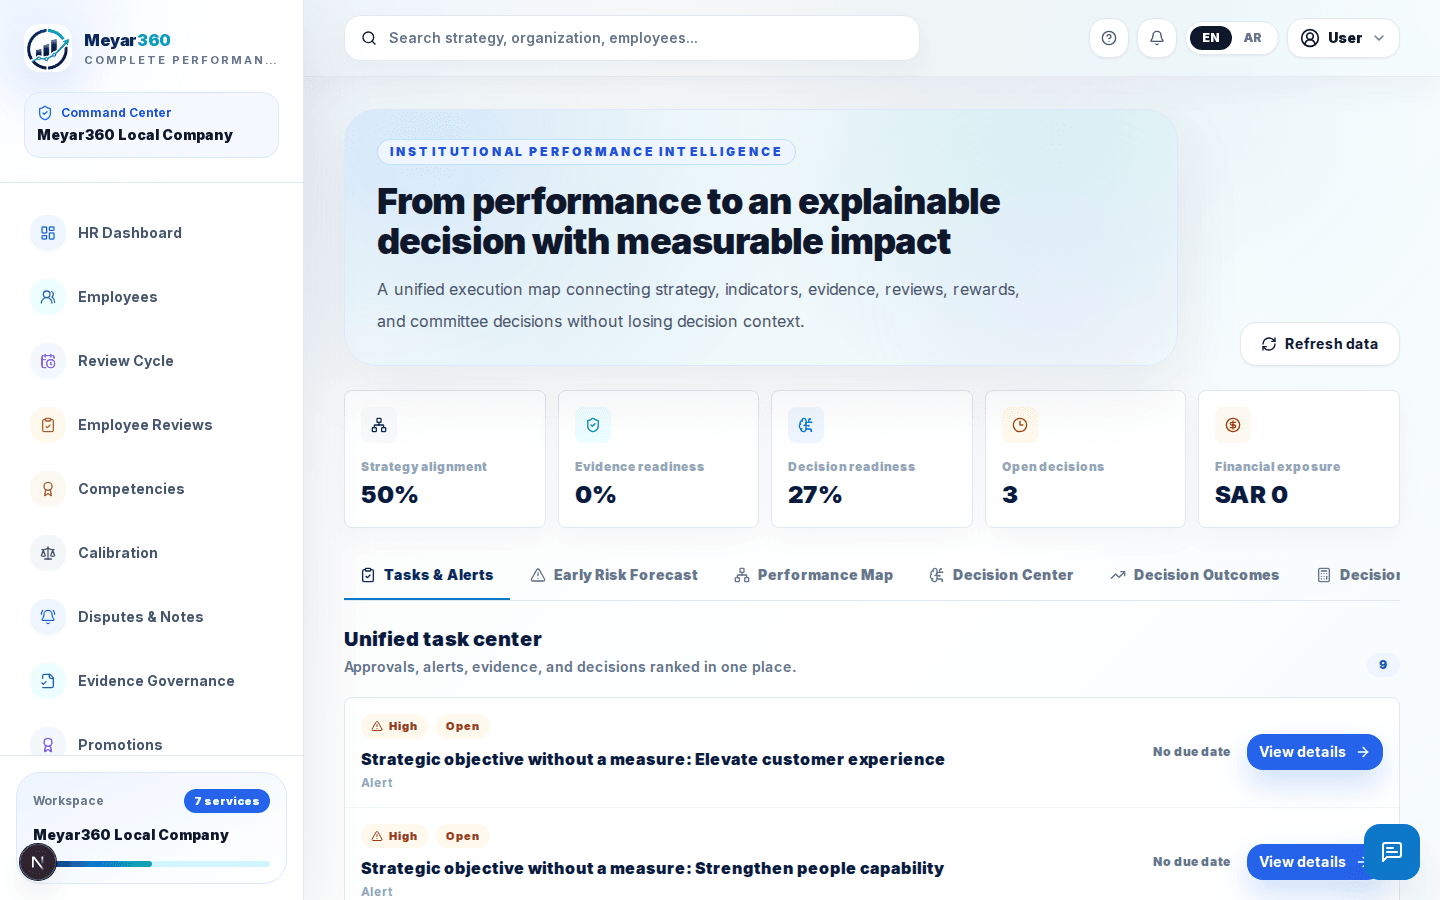Click the Institutional Performance Intelligence label
Image resolution: width=1440 pixels, height=900 pixels.
pos(586,152)
